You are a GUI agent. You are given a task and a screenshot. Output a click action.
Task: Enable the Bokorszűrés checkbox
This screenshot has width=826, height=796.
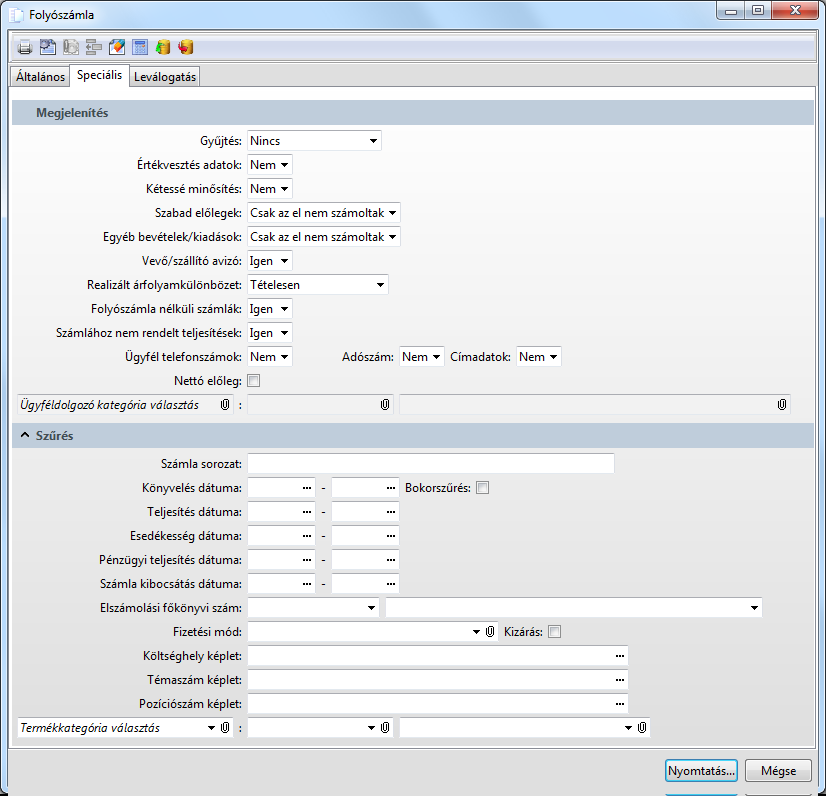(483, 488)
